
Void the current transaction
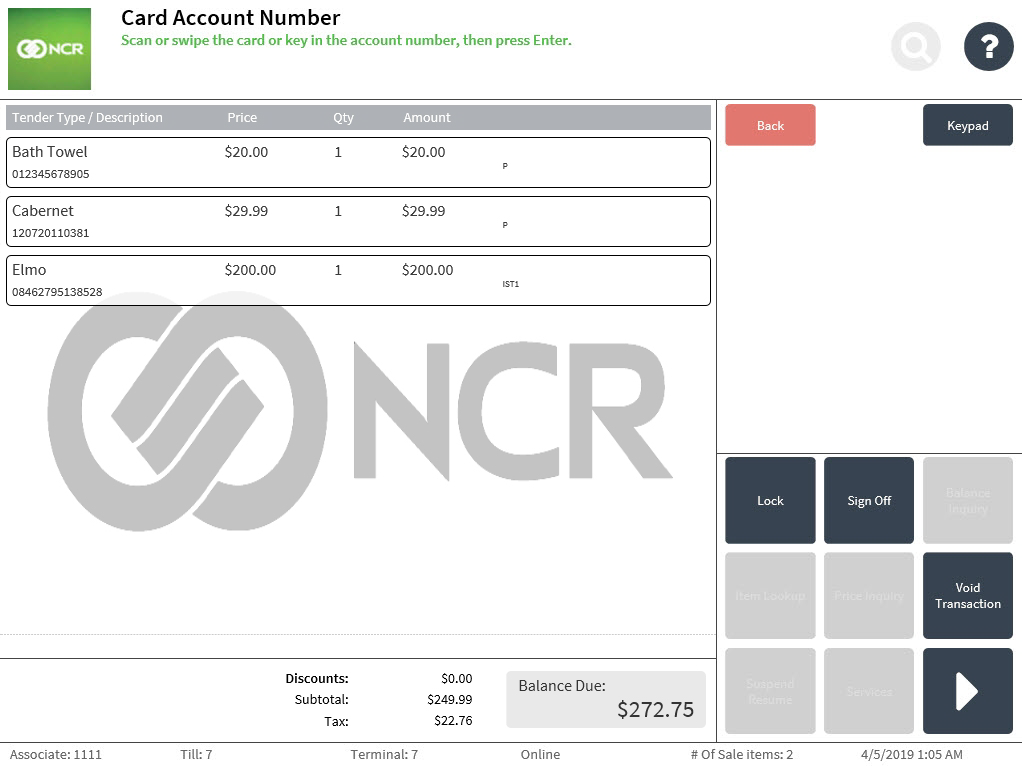tap(967, 595)
